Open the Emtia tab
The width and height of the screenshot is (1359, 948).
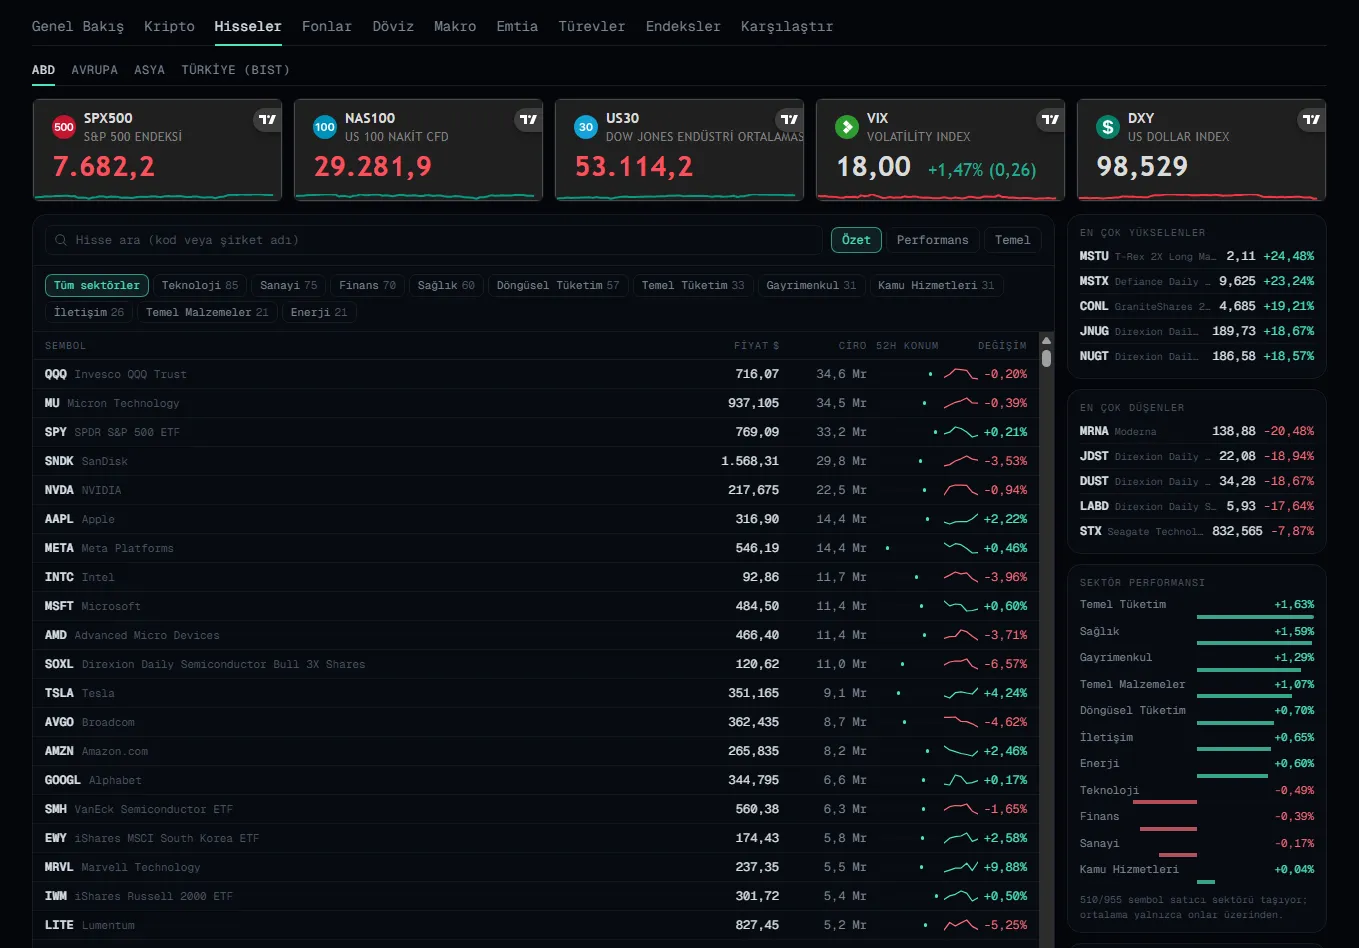click(x=517, y=26)
